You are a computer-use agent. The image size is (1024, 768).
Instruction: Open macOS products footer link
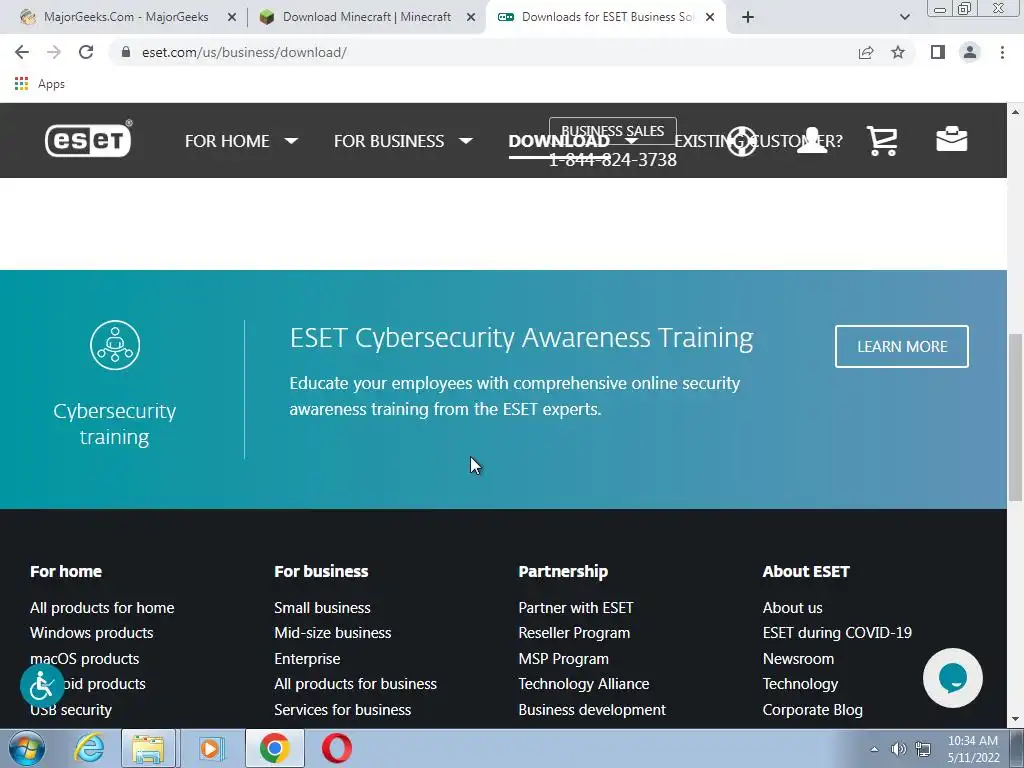(x=84, y=658)
